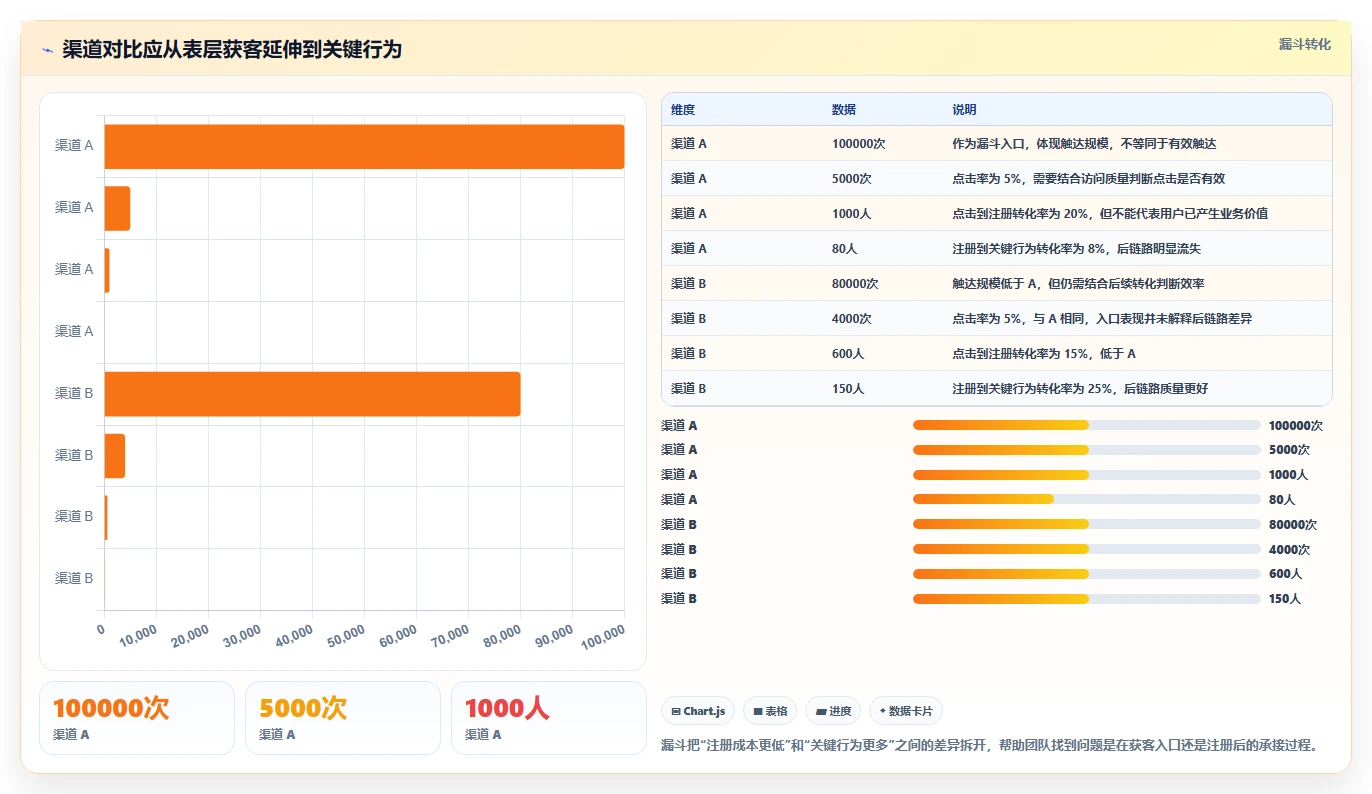
Task: Click table cell 4000次
Action: tap(852, 319)
